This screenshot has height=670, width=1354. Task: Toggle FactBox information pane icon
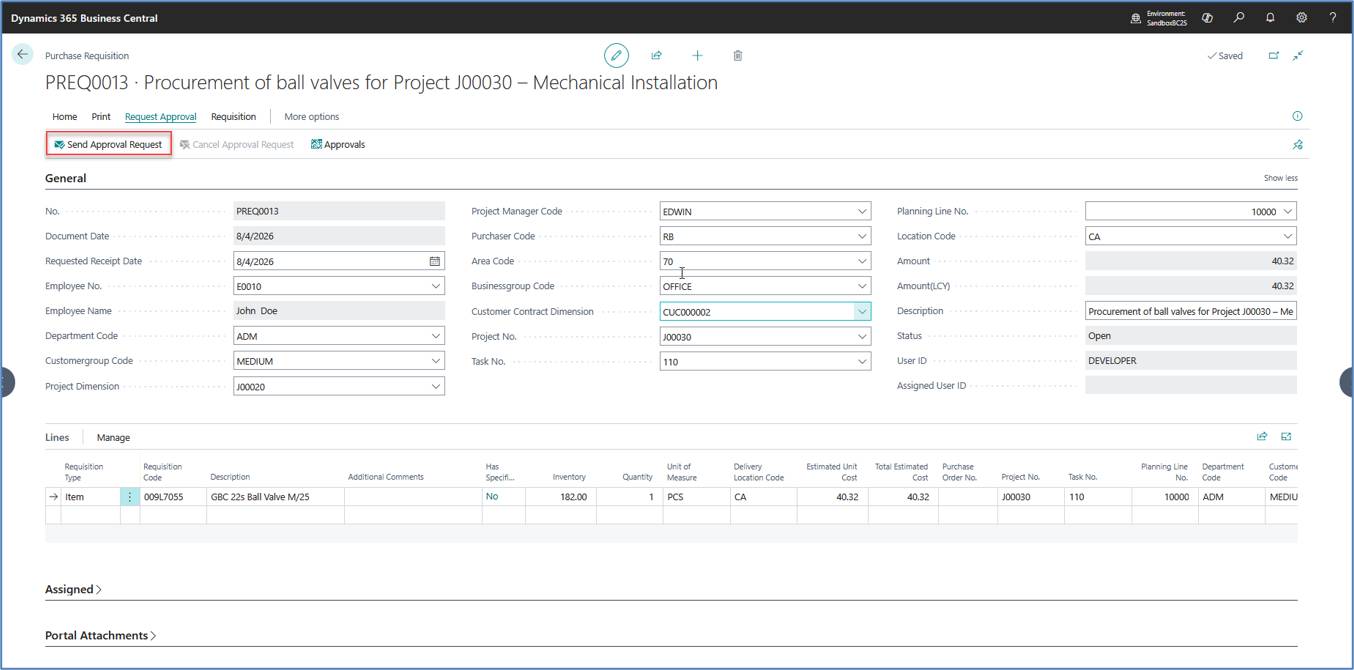coord(1297,116)
